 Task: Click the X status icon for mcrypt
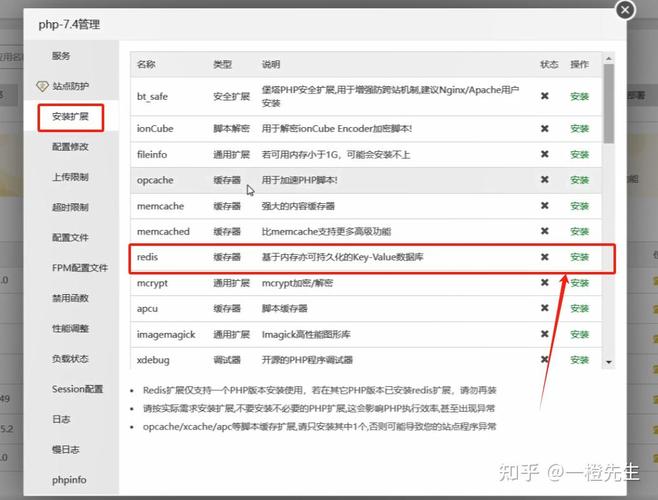pyautogui.click(x=545, y=283)
